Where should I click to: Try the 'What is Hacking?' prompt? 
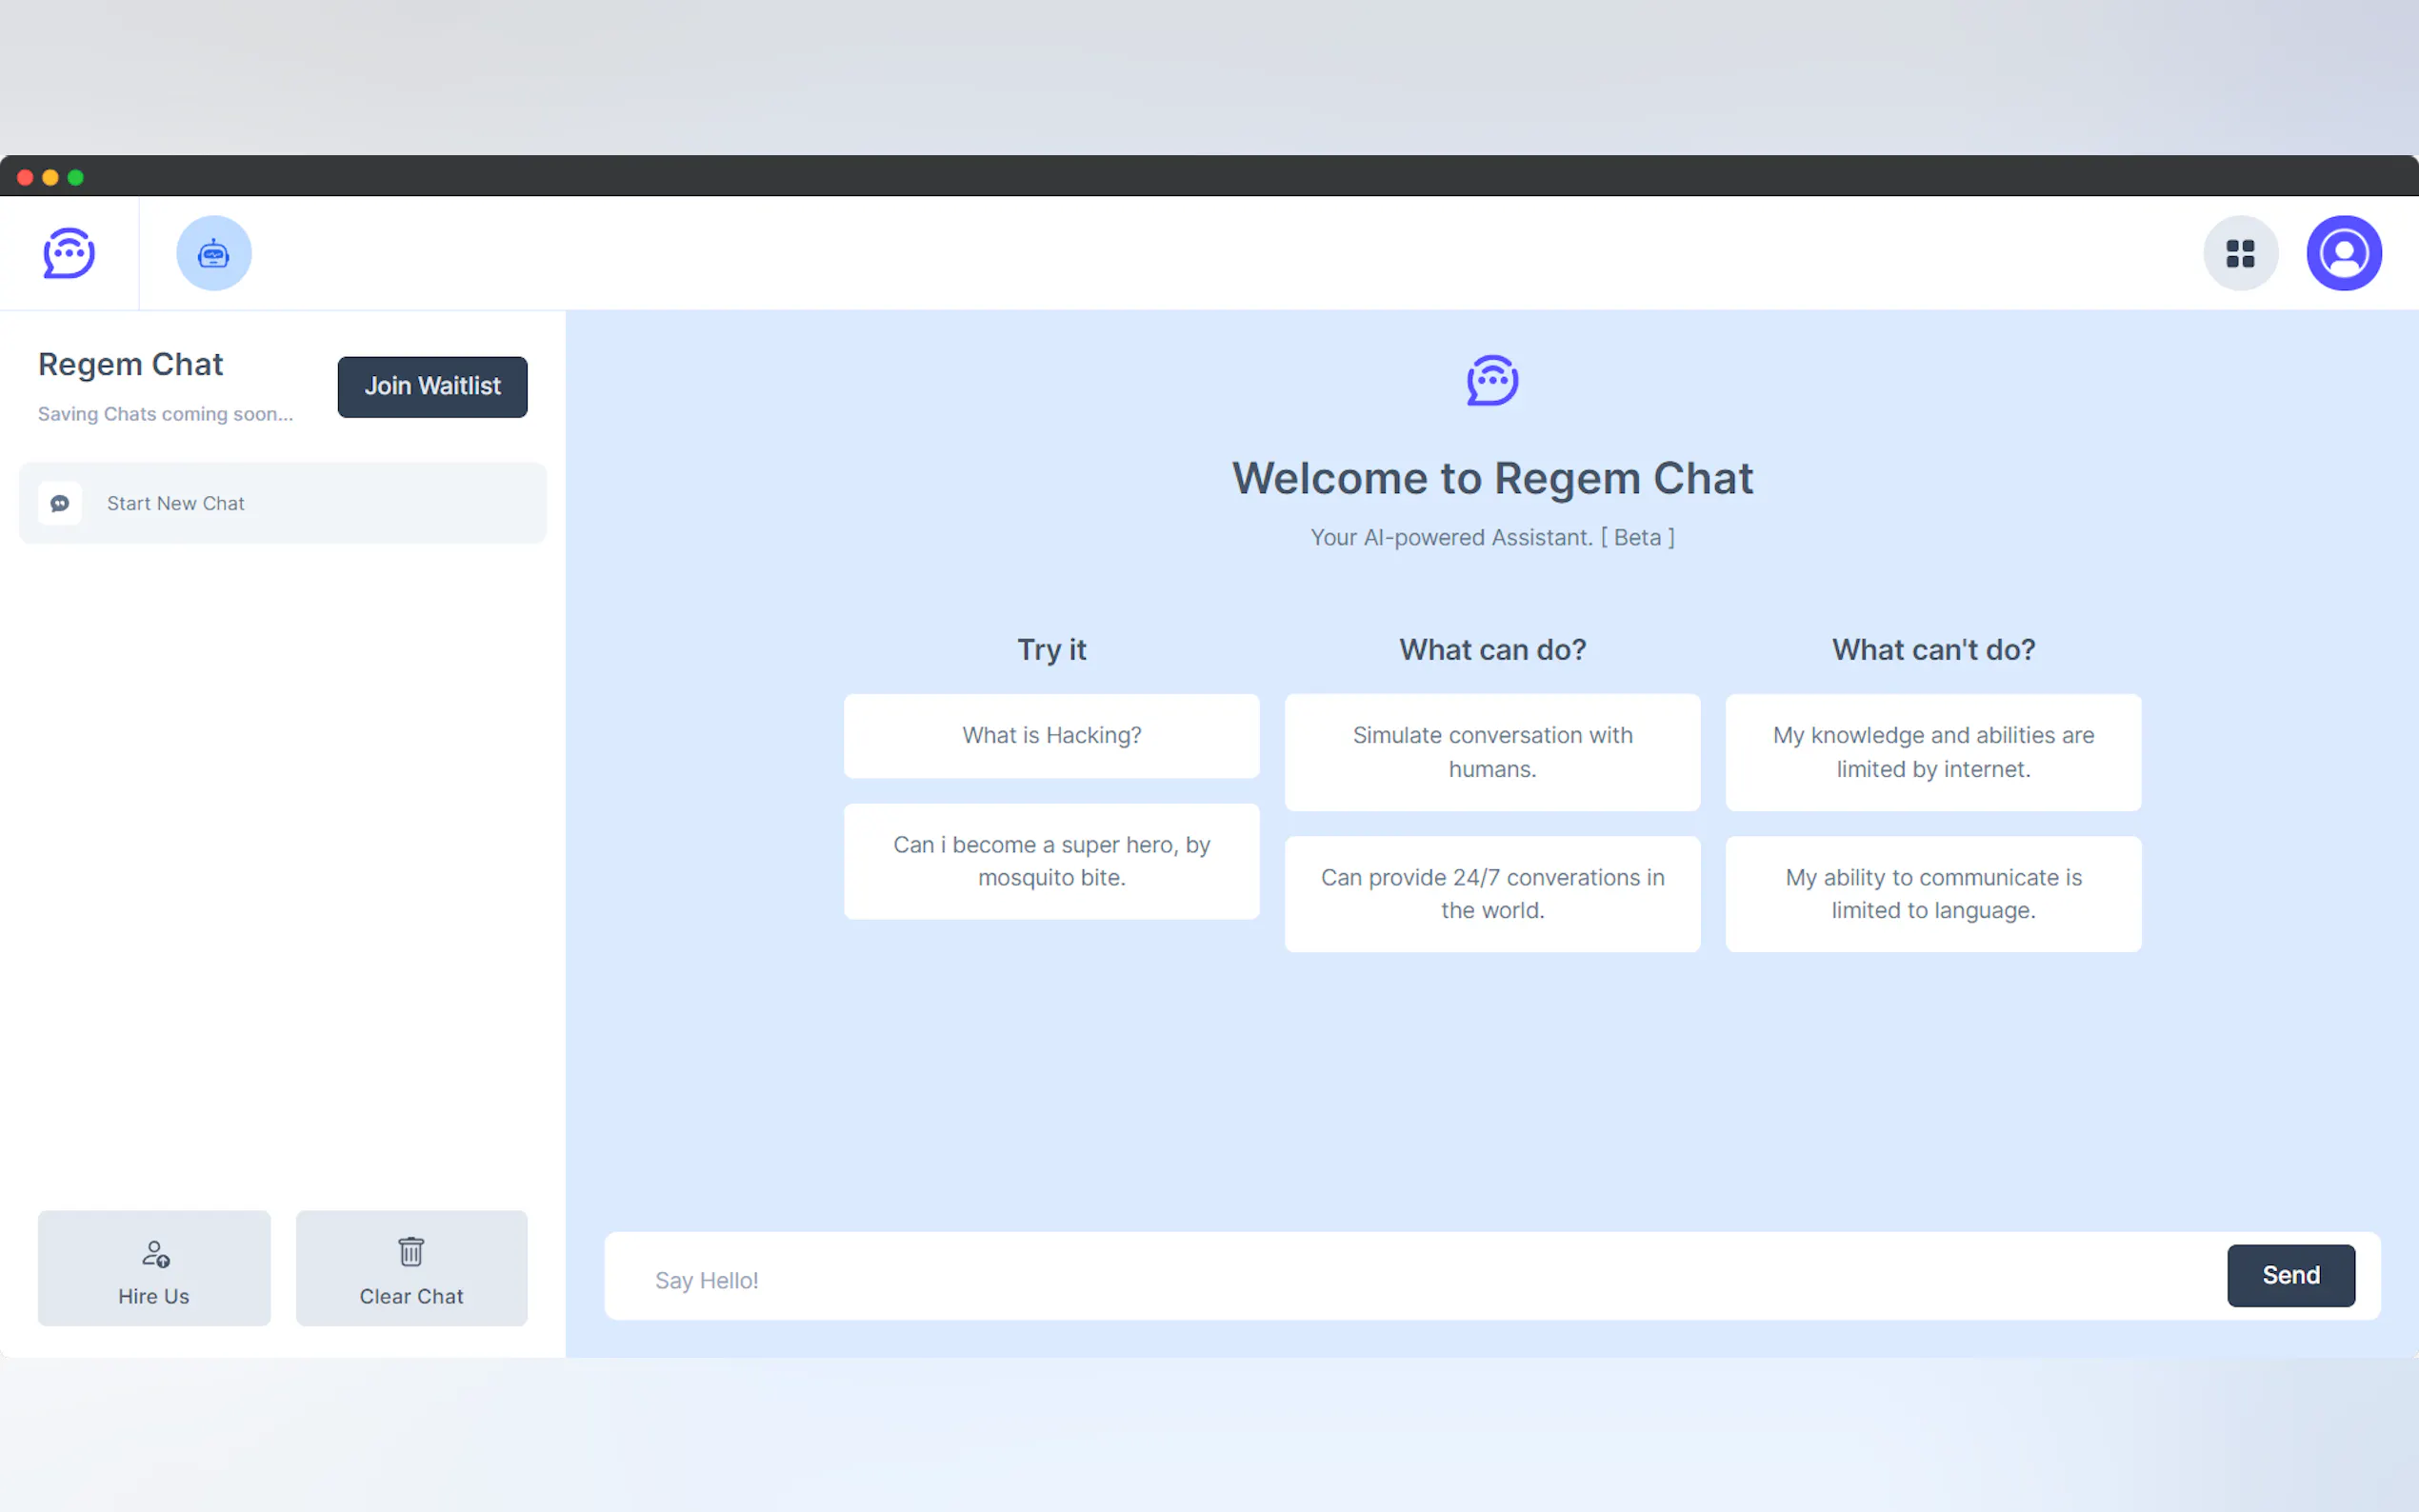coord(1051,735)
